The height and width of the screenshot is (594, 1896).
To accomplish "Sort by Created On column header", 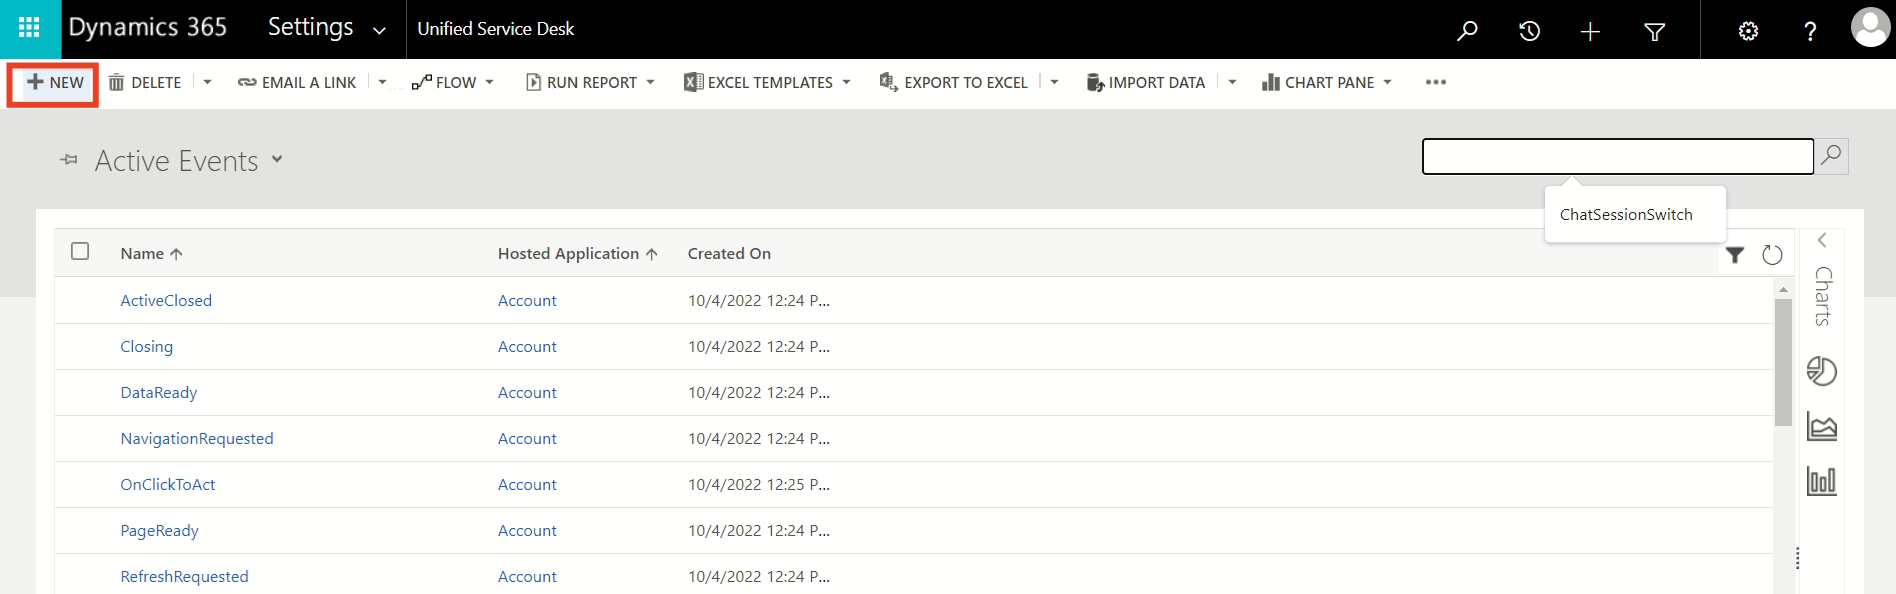I will pyautogui.click(x=729, y=254).
